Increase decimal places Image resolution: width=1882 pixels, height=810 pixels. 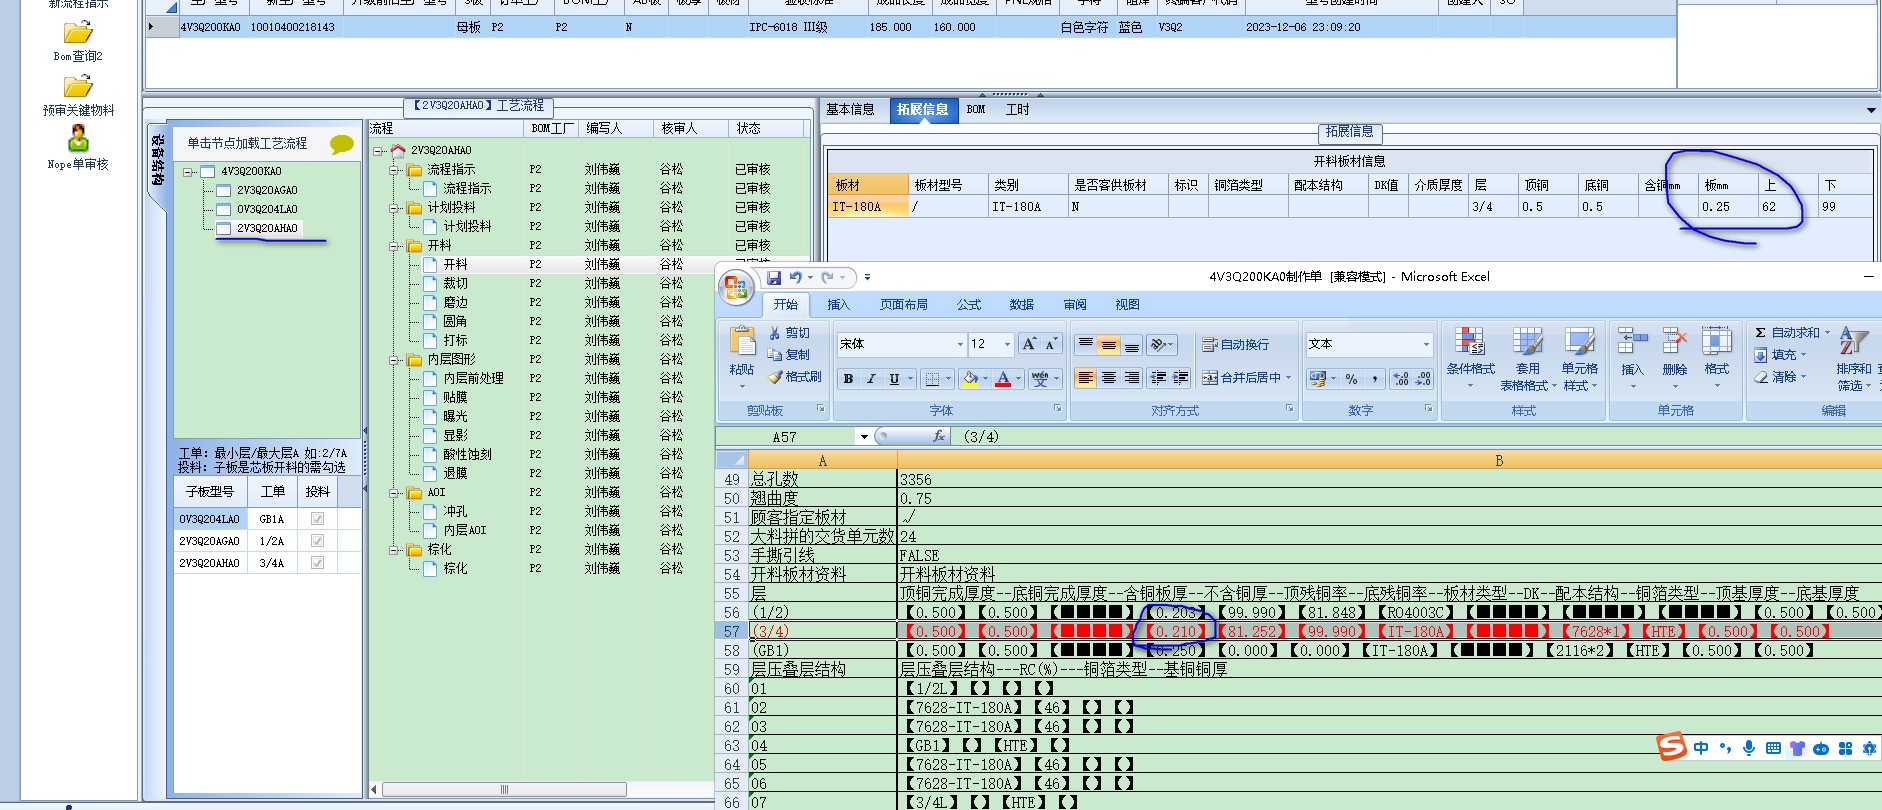pos(1401,379)
